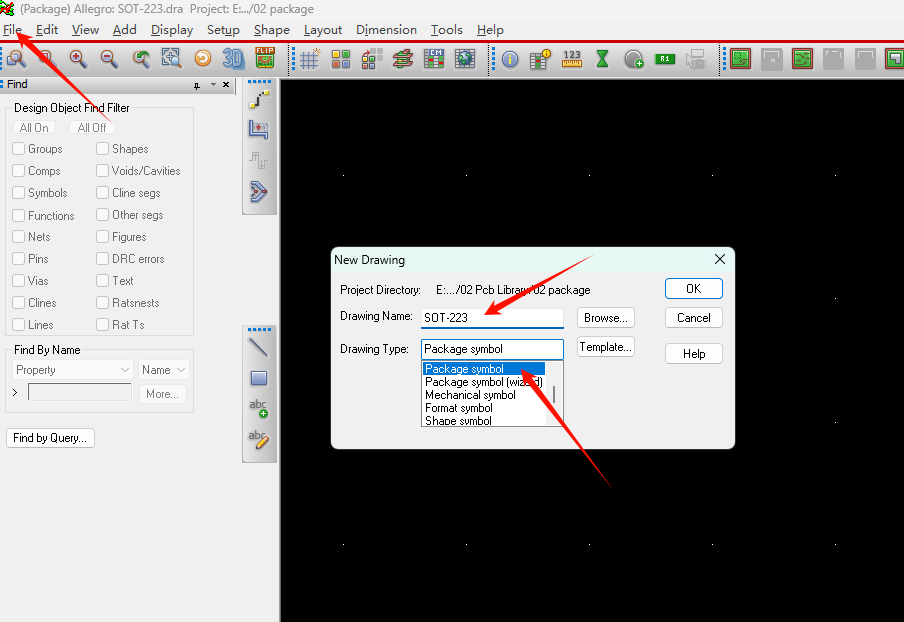Toggle the Groups checkbox

18,149
